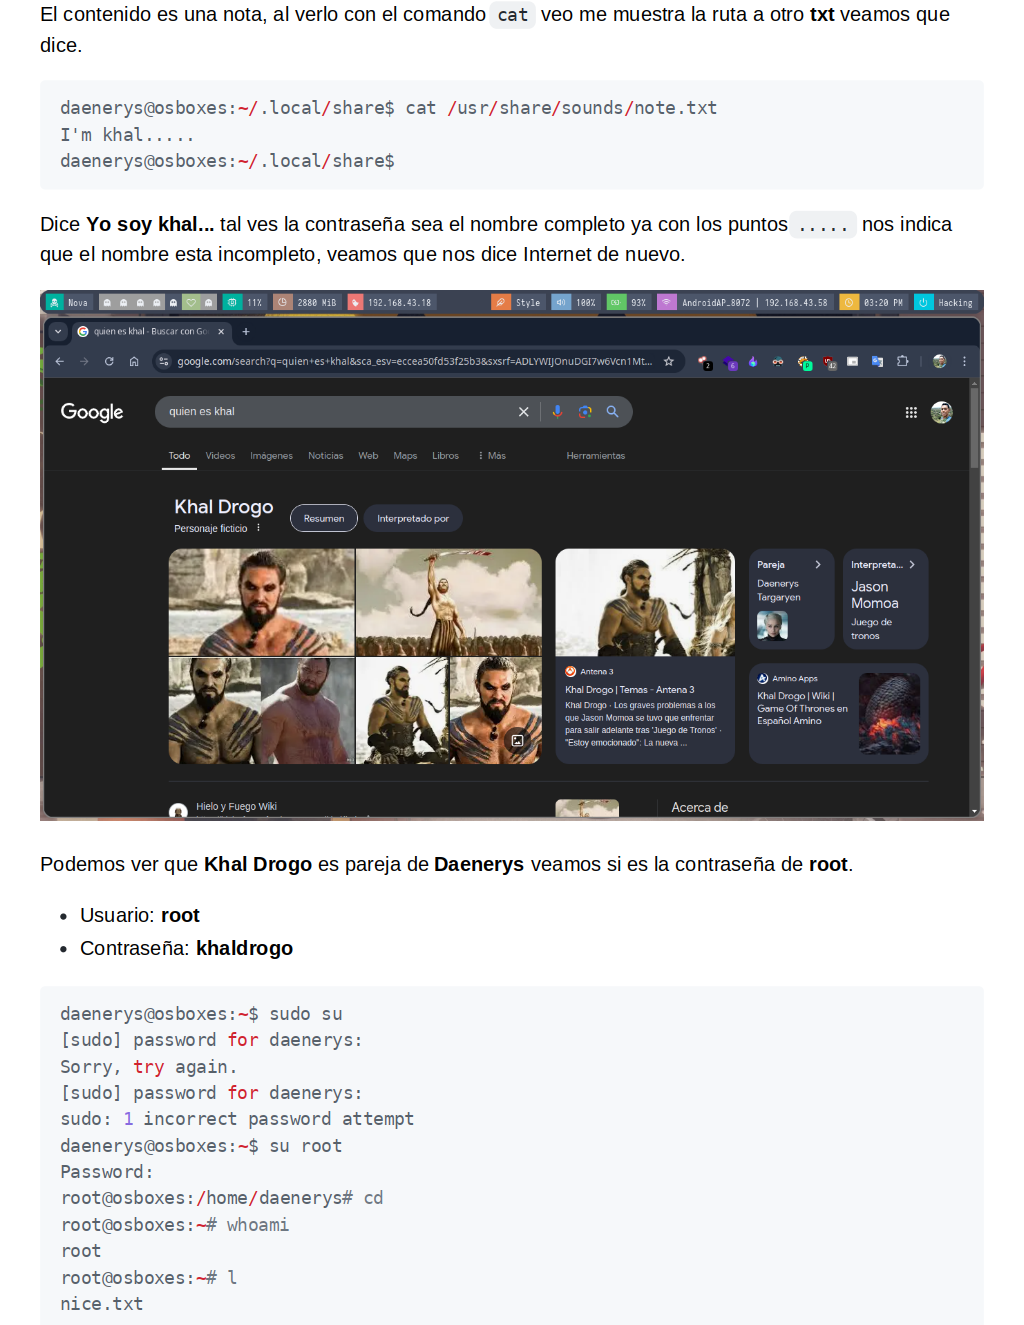The width and height of the screenshot is (1024, 1325).
Task: Open the Google account profile picture
Action: click(x=942, y=412)
